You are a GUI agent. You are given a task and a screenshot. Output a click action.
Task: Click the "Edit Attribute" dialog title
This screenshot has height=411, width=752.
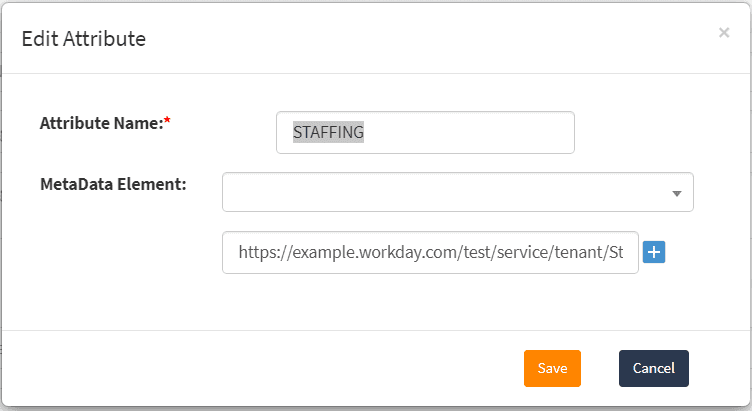click(84, 39)
